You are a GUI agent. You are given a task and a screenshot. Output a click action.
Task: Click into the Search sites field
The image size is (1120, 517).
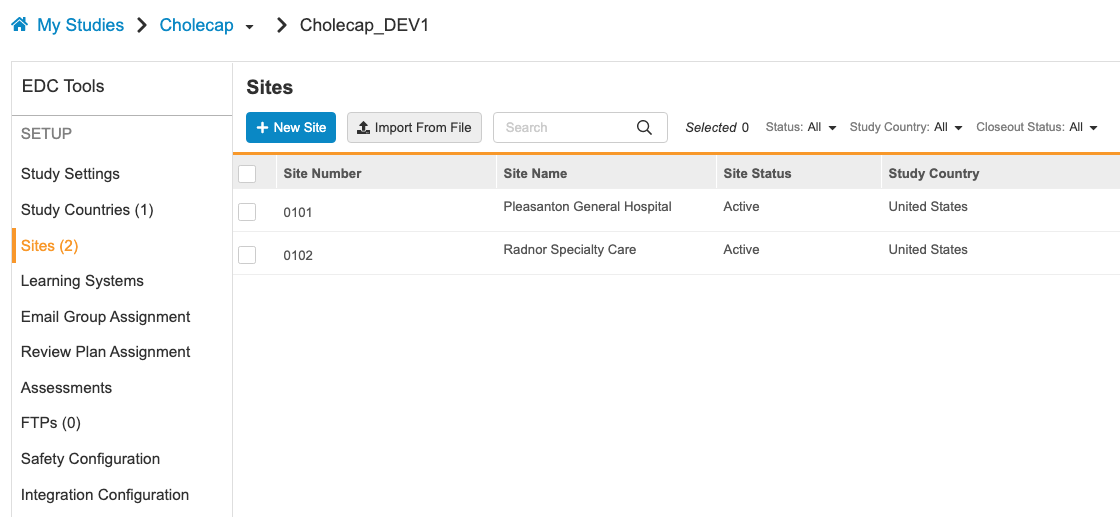tap(565, 127)
